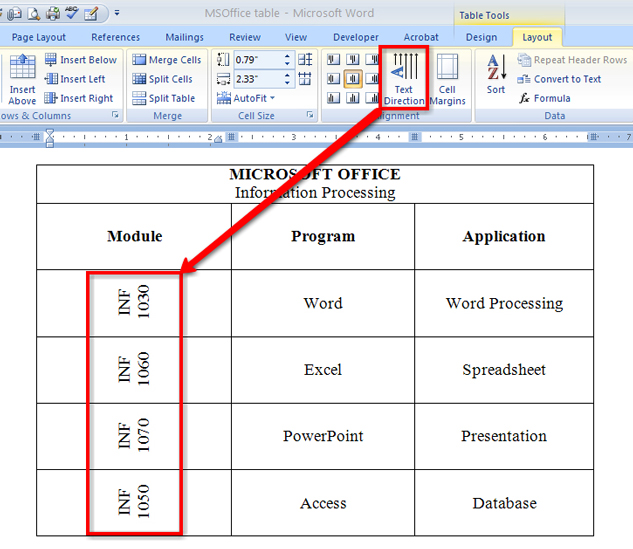Toggle Align Bottom Left cell alignment
Screen dimensions: 633x549
pos(333,98)
